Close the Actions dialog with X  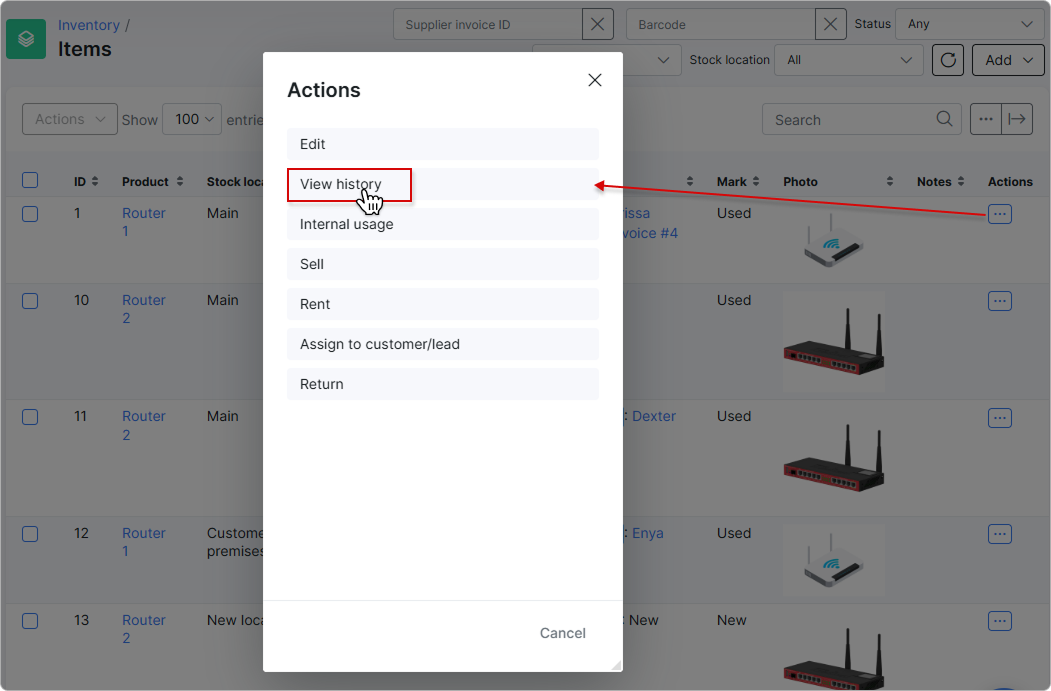click(595, 80)
